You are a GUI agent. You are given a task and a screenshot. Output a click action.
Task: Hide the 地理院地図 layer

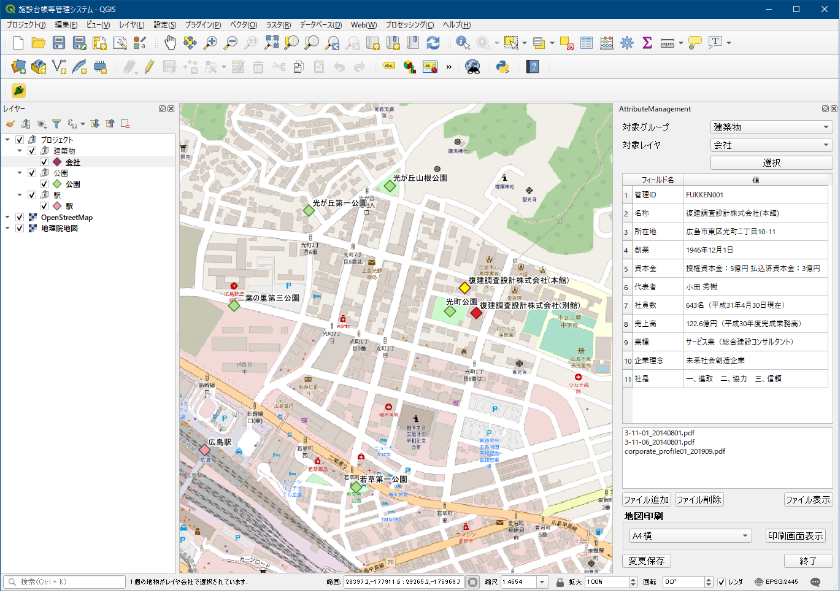pyautogui.click(x=20, y=228)
